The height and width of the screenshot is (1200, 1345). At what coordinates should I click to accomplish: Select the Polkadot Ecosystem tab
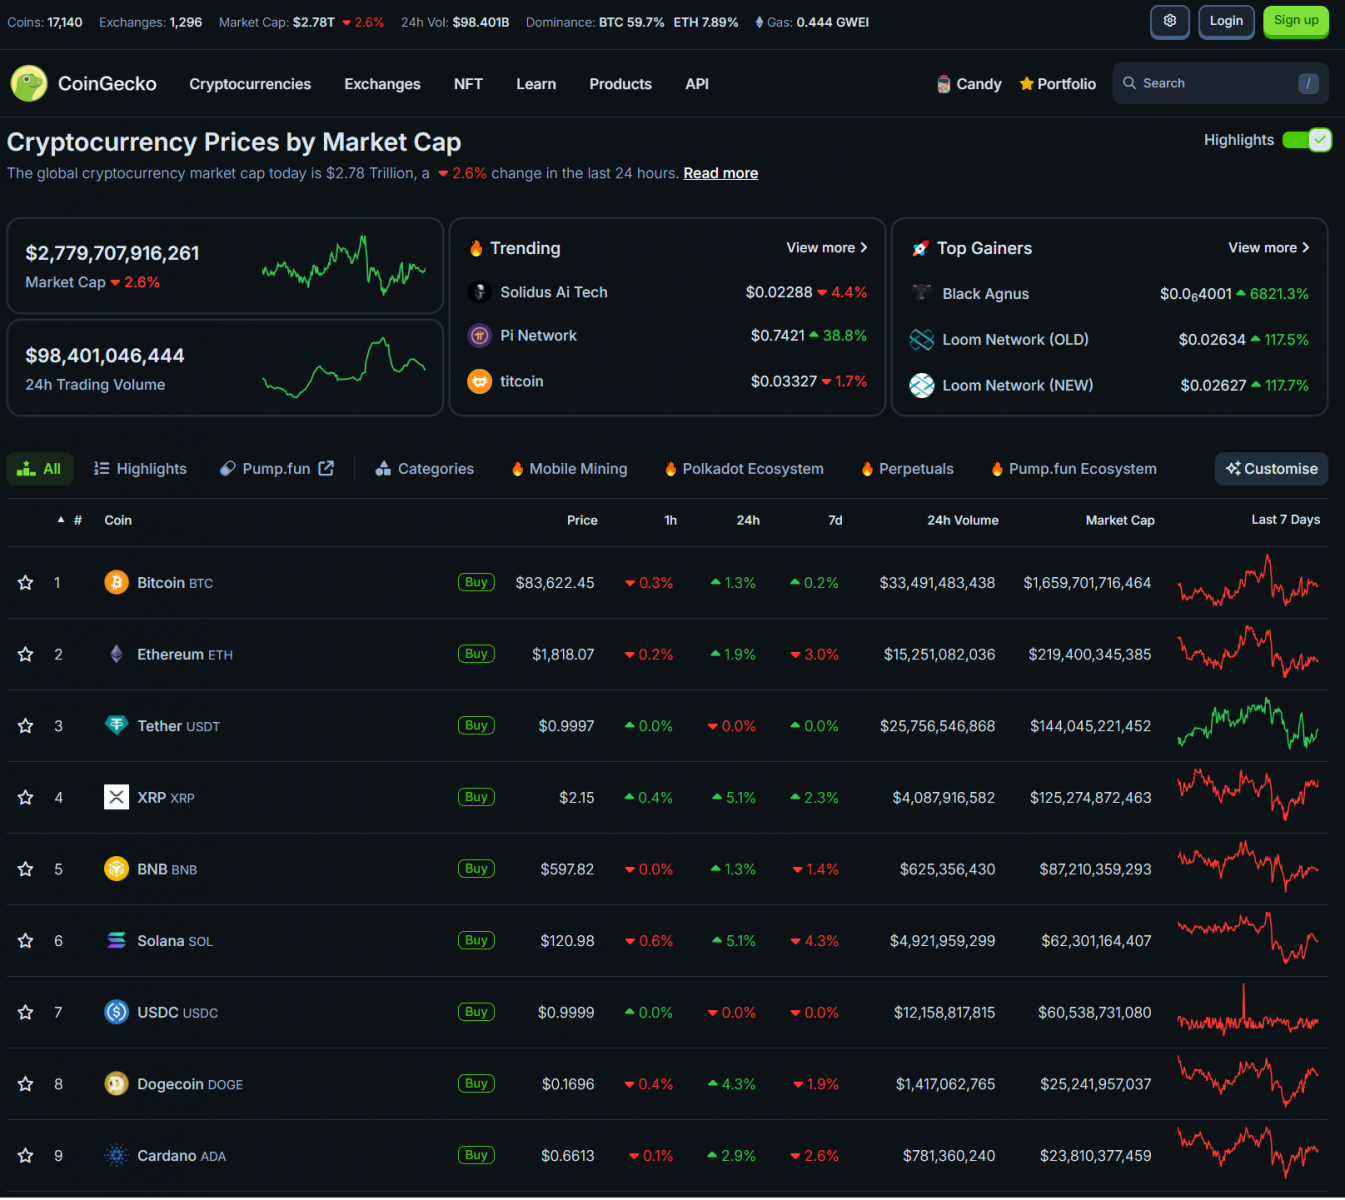(744, 469)
